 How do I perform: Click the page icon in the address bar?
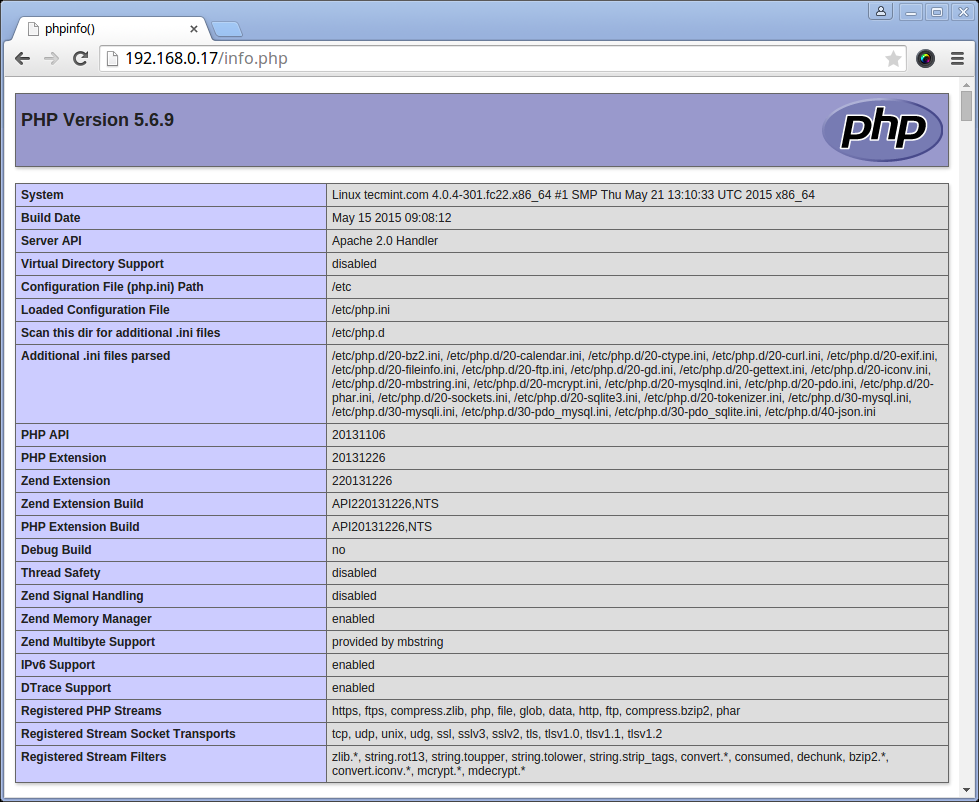pos(112,59)
